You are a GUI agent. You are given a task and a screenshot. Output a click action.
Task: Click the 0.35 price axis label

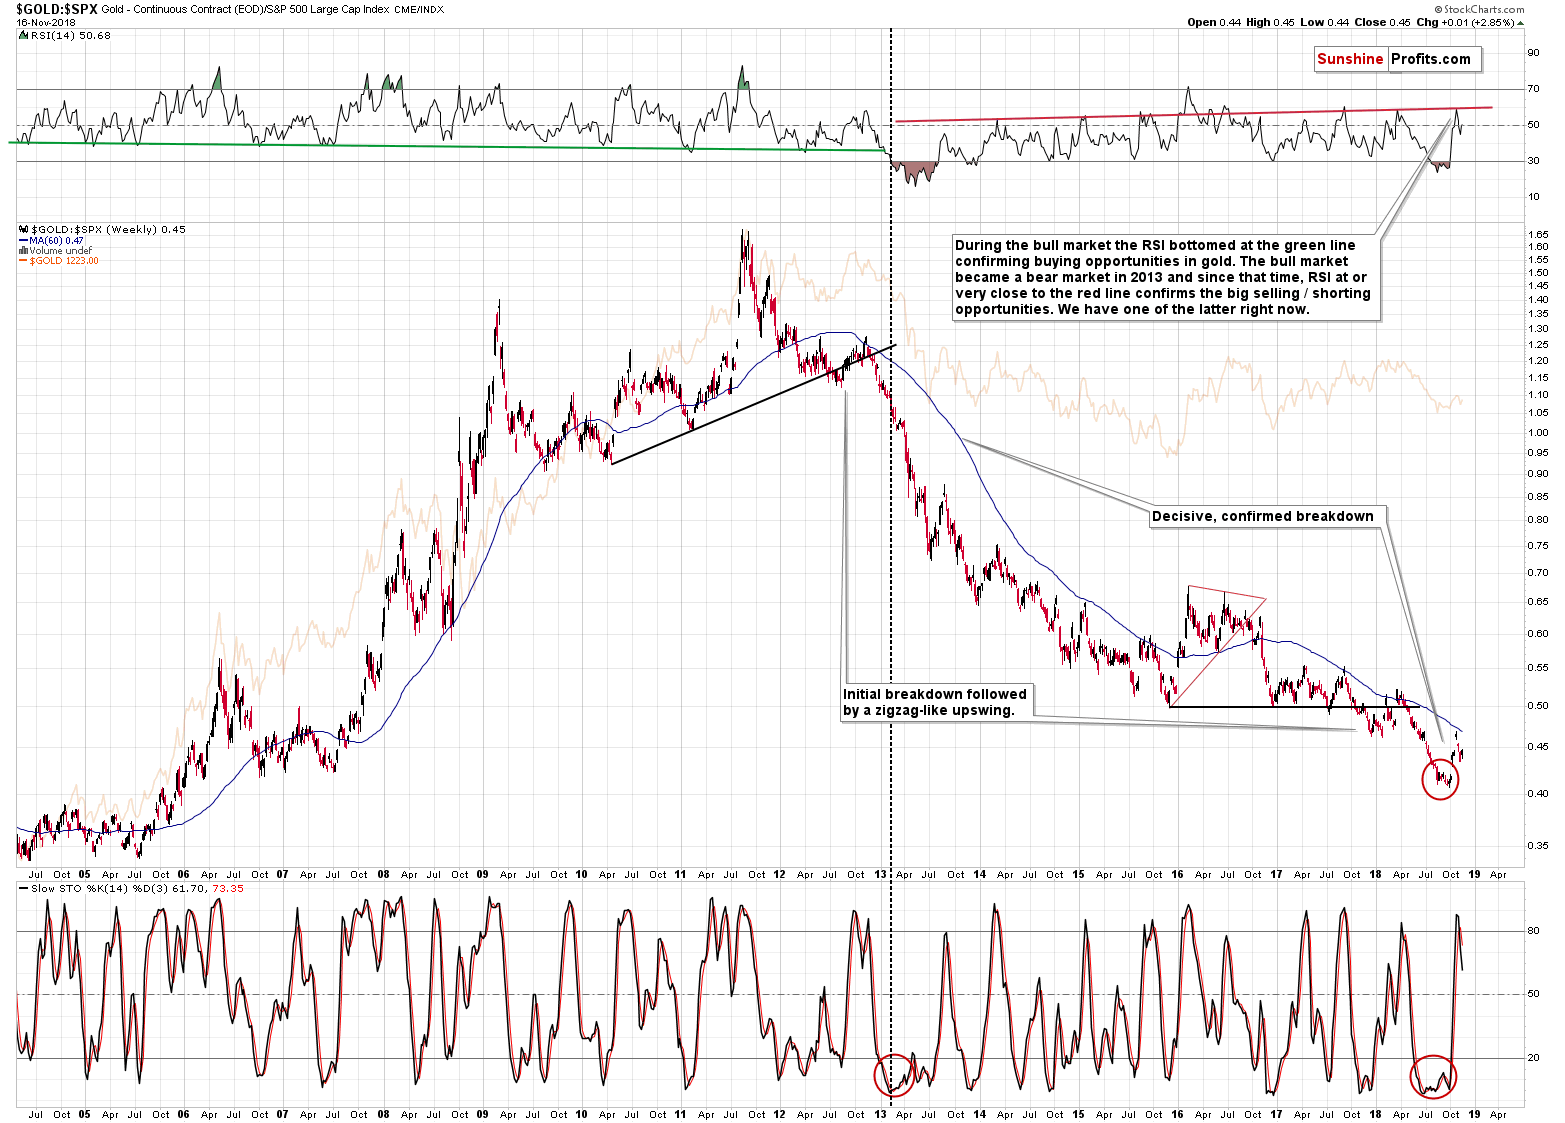(x=1538, y=846)
